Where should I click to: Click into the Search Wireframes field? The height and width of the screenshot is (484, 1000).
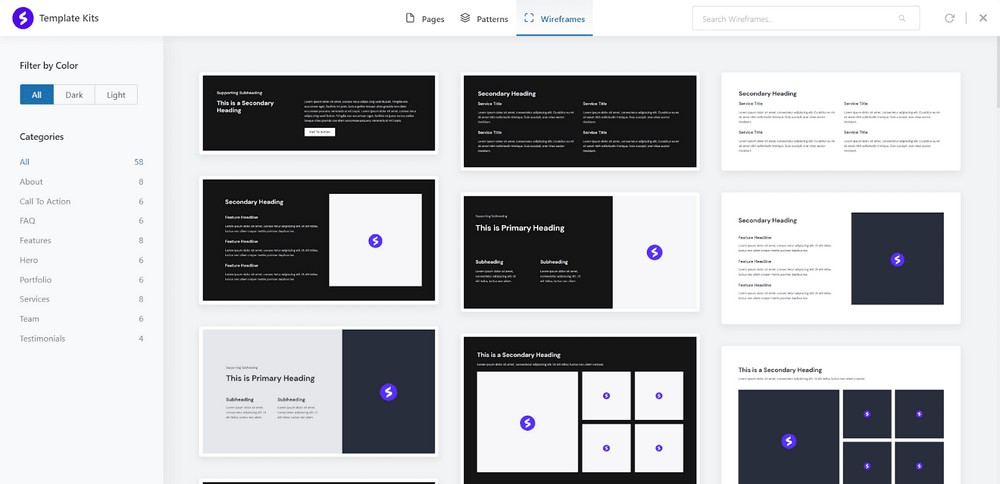tap(806, 18)
